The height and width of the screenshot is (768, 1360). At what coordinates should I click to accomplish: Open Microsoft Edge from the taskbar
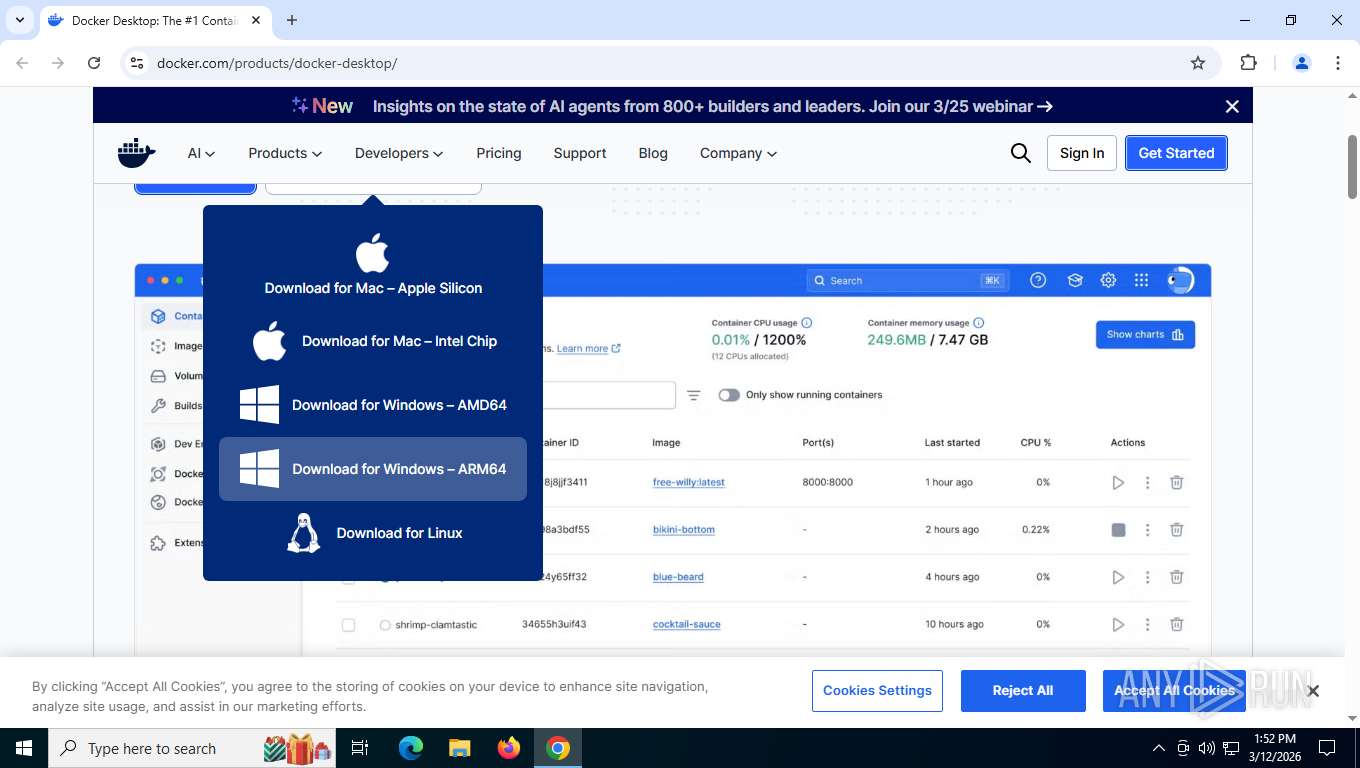pyautogui.click(x=411, y=748)
